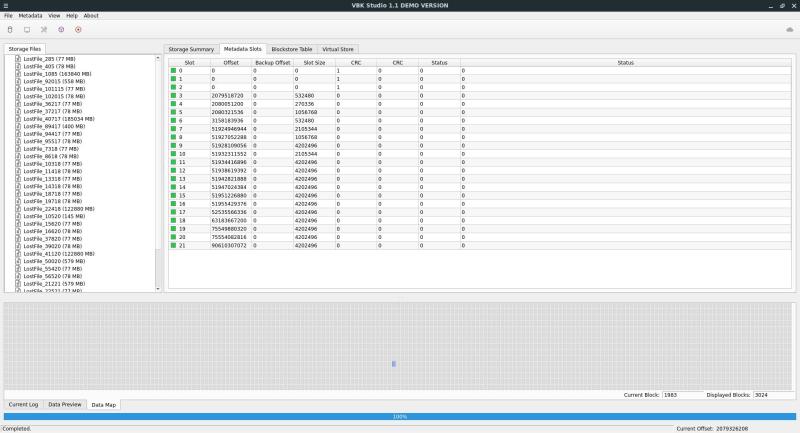Click the green status square of slot 10
Screen dimensions: 800x433
(x=173, y=154)
